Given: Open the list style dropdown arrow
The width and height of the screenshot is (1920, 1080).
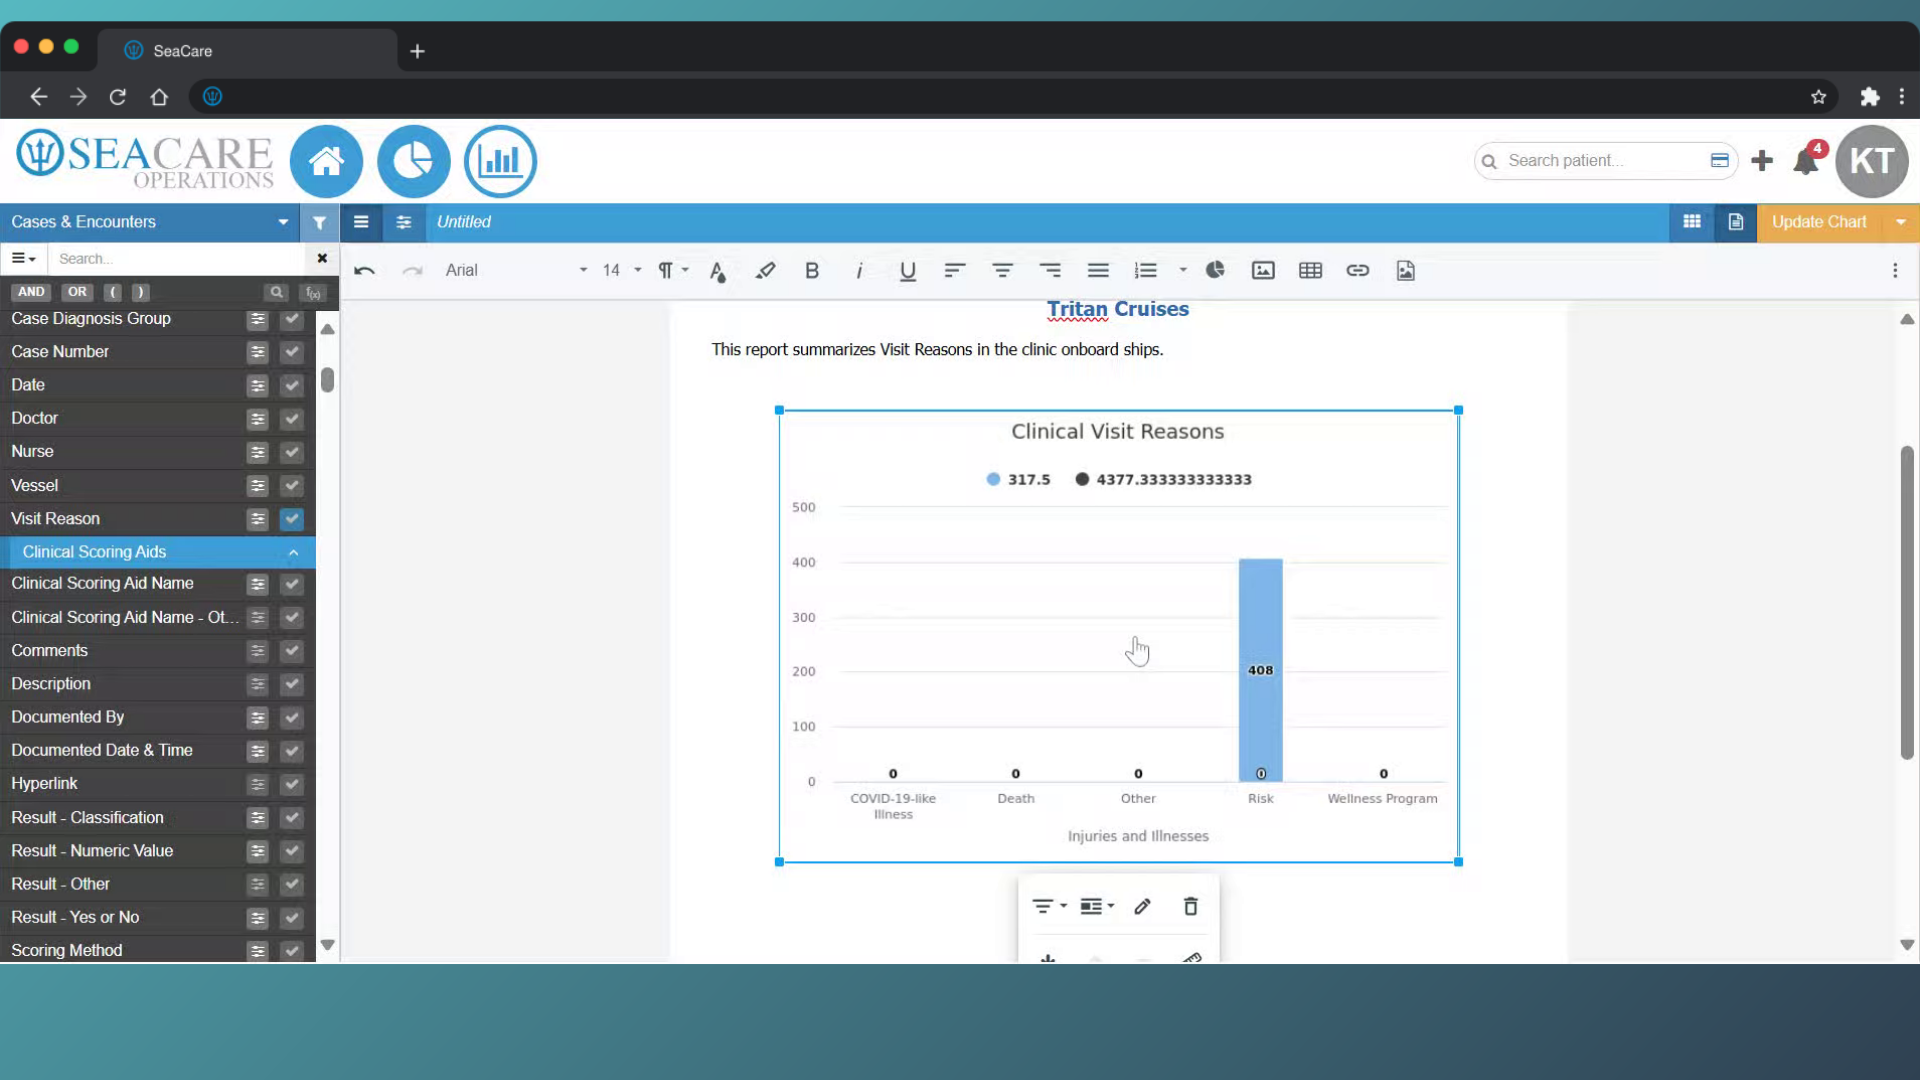Looking at the screenshot, I should tap(1182, 270).
